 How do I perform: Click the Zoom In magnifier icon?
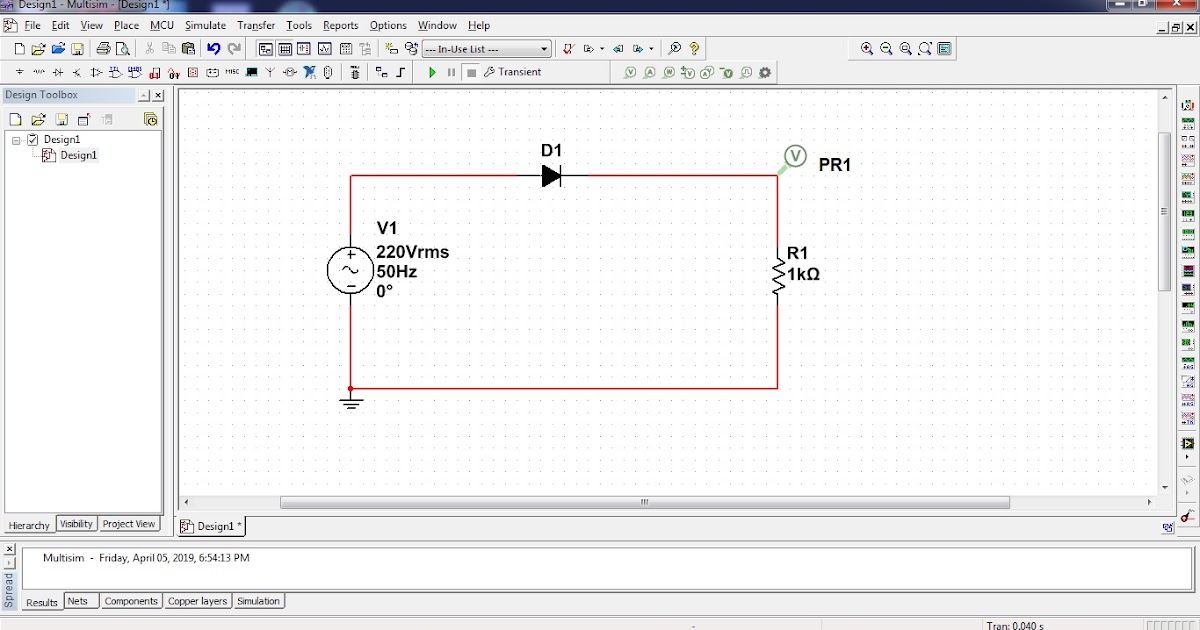pos(867,48)
